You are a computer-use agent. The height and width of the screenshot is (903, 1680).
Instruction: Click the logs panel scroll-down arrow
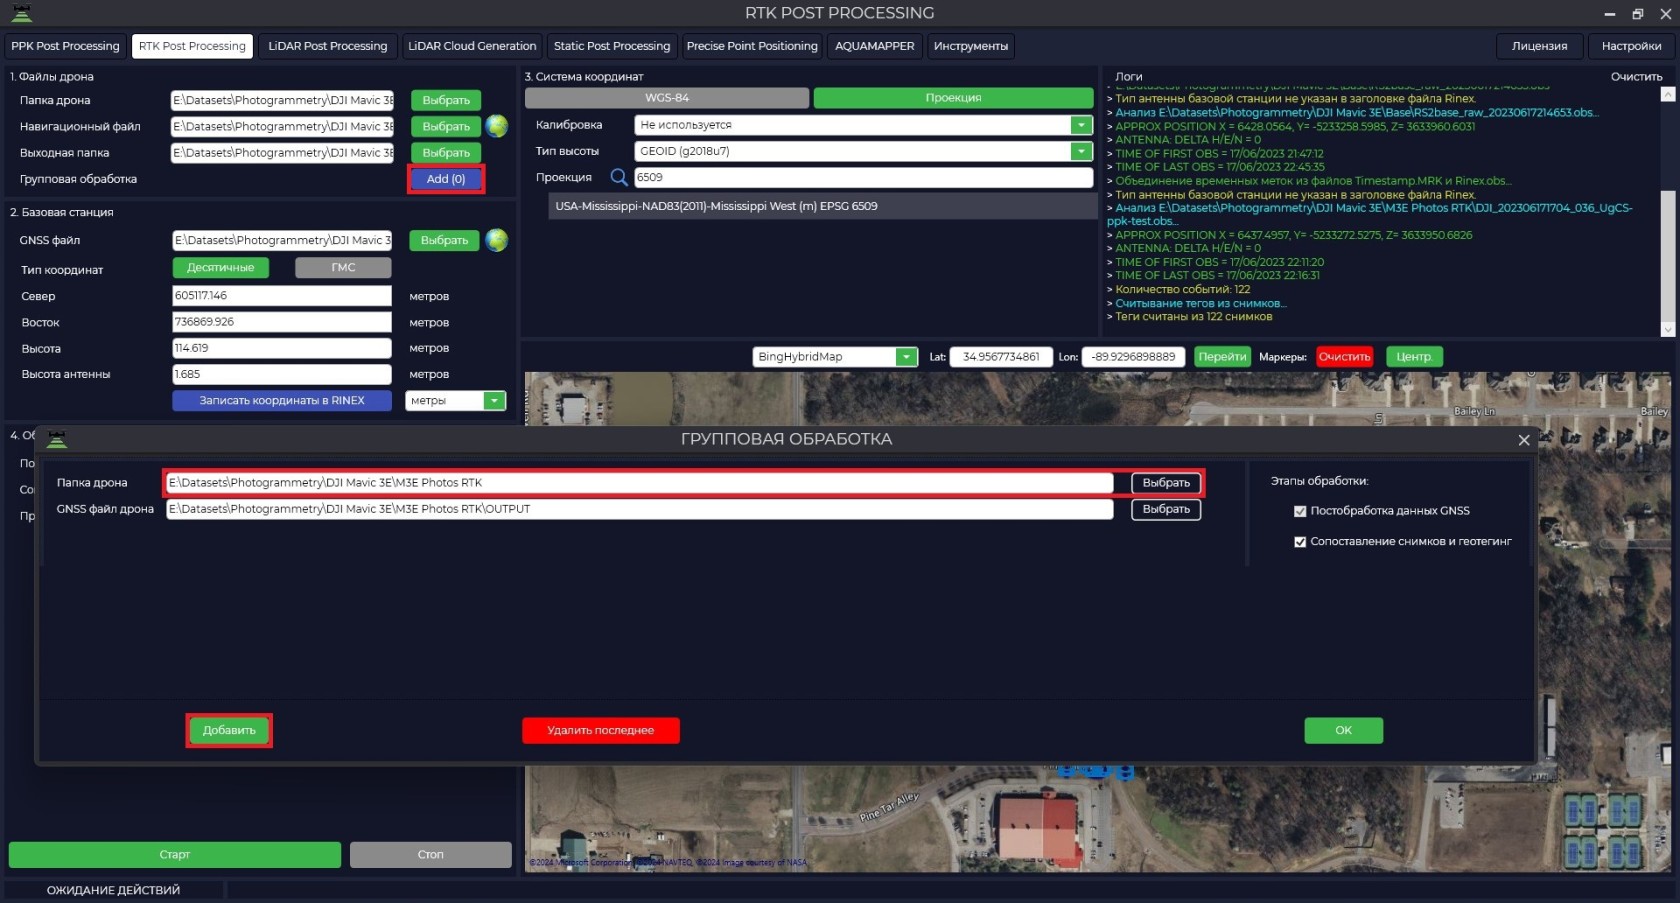[1667, 330]
